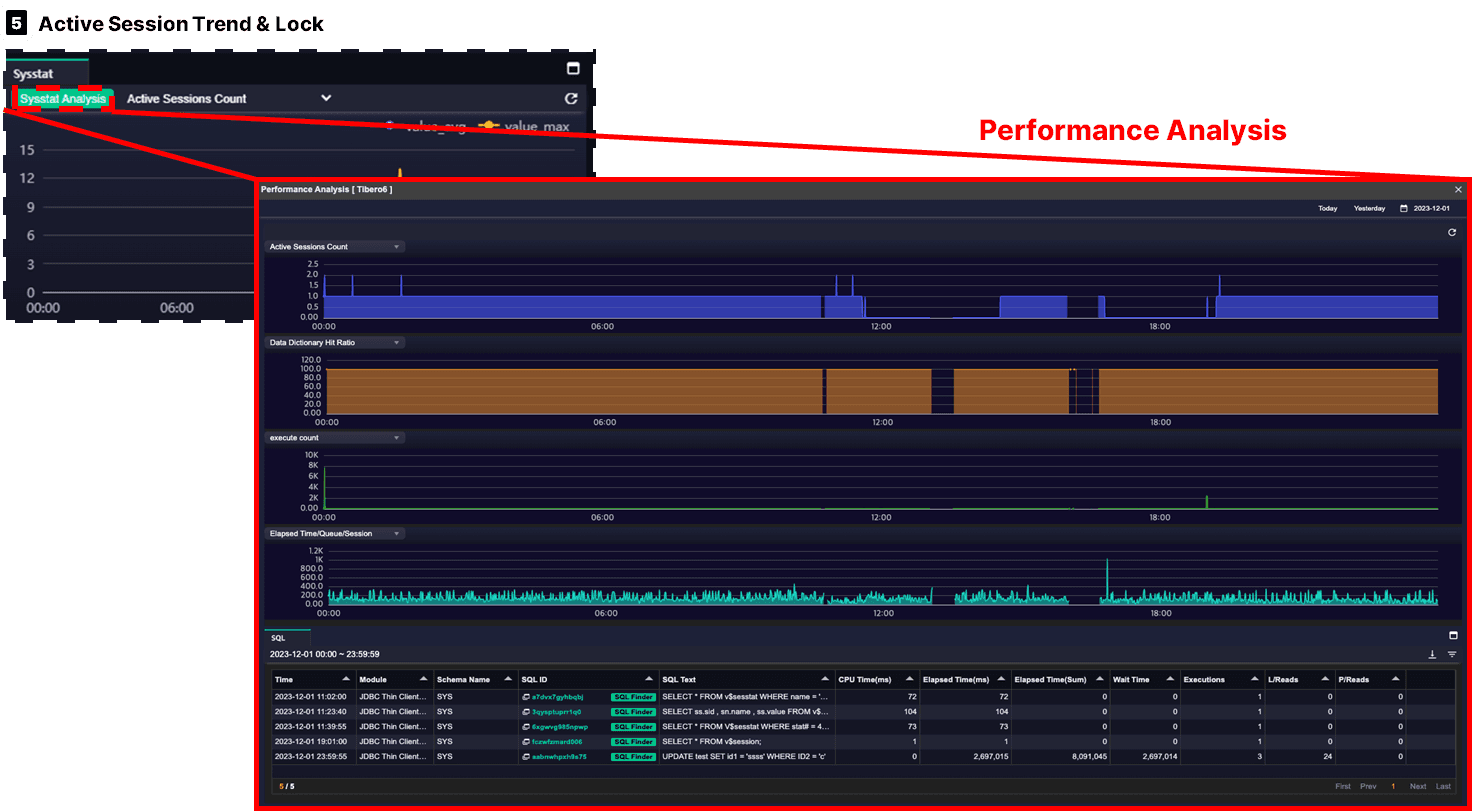The height and width of the screenshot is (811, 1472).
Task: Refresh the Sysstat chart panel
Action: pyautogui.click(x=571, y=99)
